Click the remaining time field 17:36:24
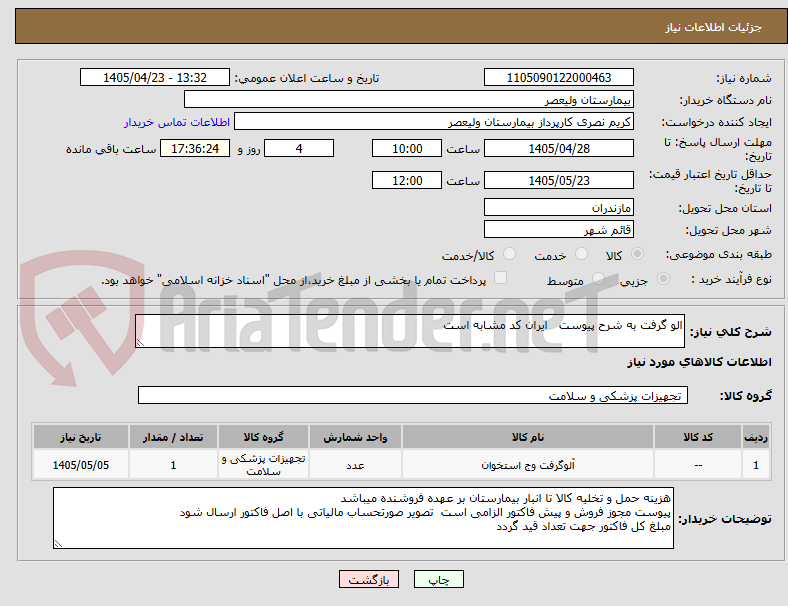The image size is (788, 606). (195, 149)
